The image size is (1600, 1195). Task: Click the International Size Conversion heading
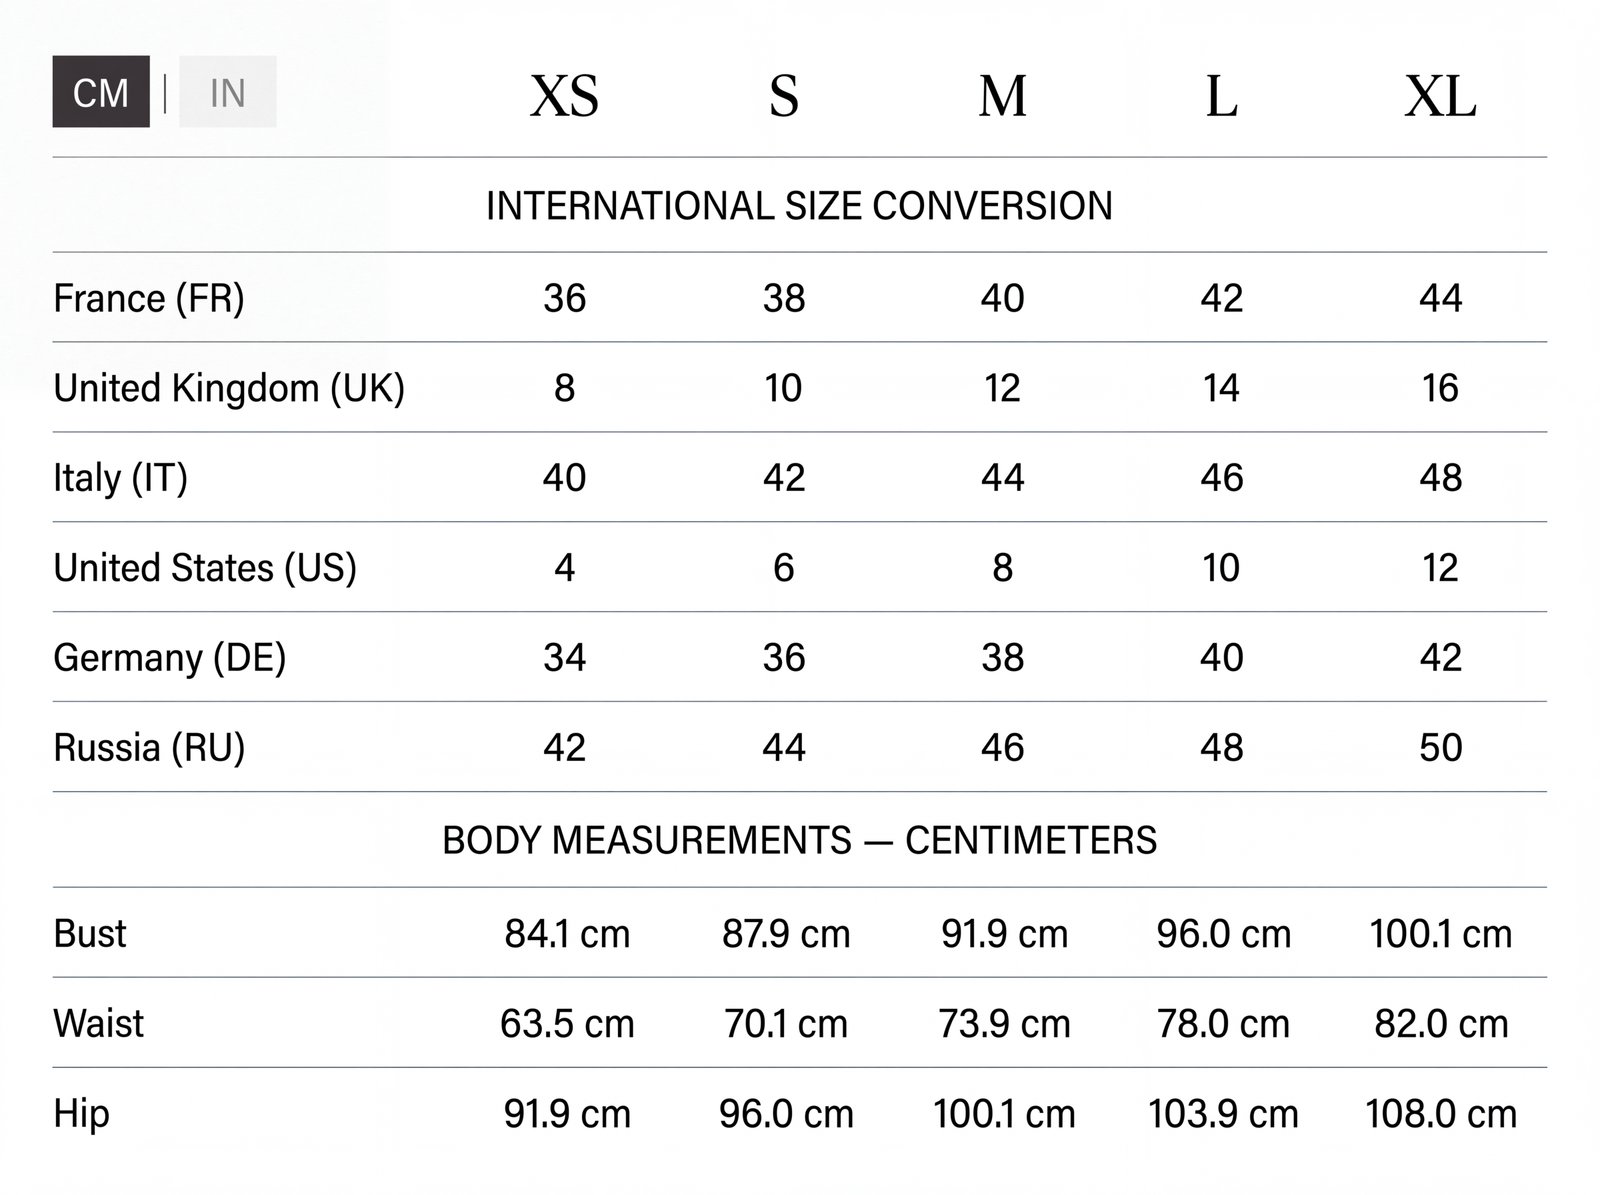[x=799, y=206]
